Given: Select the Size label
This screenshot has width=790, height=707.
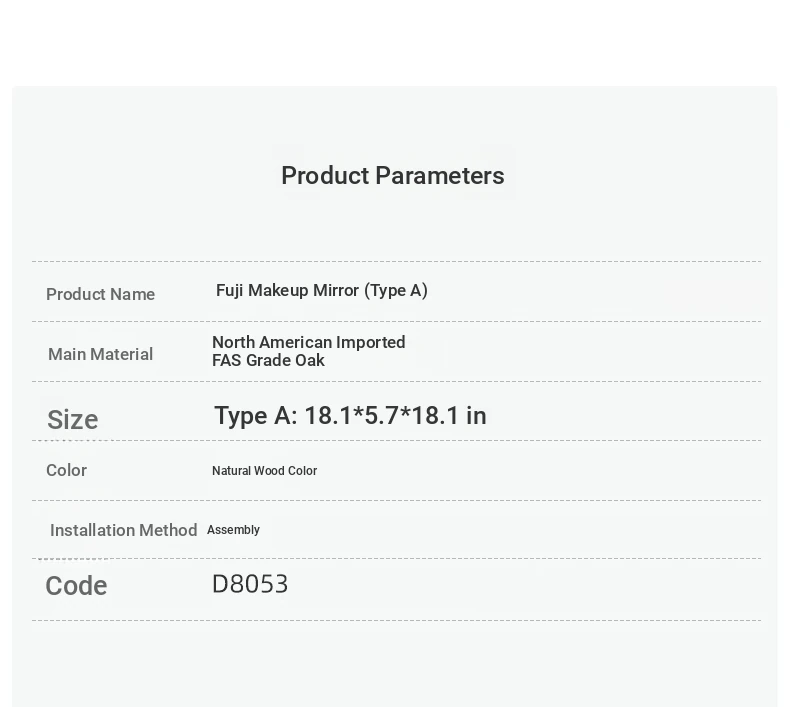Looking at the screenshot, I should point(72,420).
